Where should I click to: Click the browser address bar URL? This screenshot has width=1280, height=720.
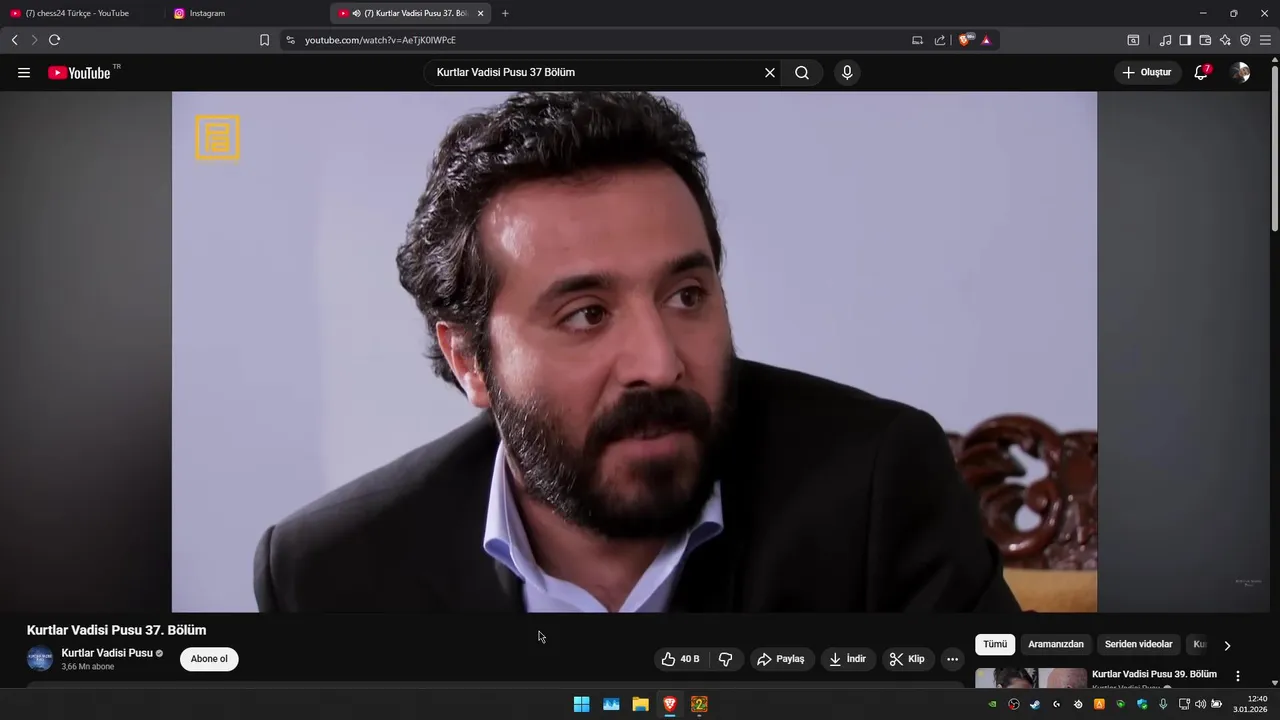coord(380,40)
